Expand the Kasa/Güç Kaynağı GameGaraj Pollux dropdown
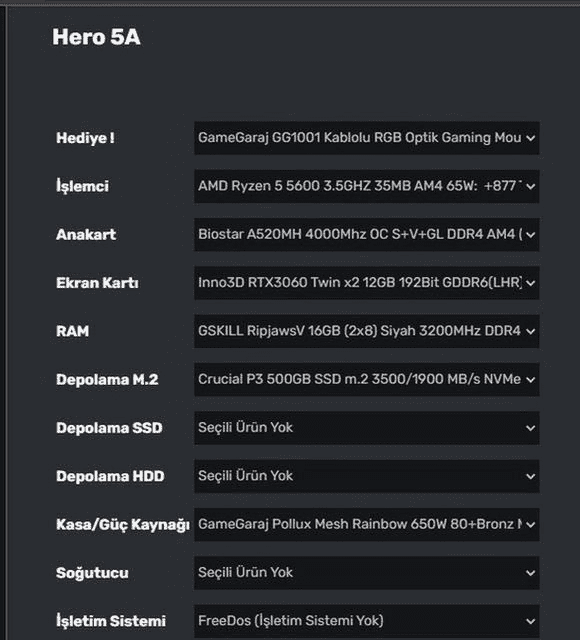580x640 pixels. 367,524
